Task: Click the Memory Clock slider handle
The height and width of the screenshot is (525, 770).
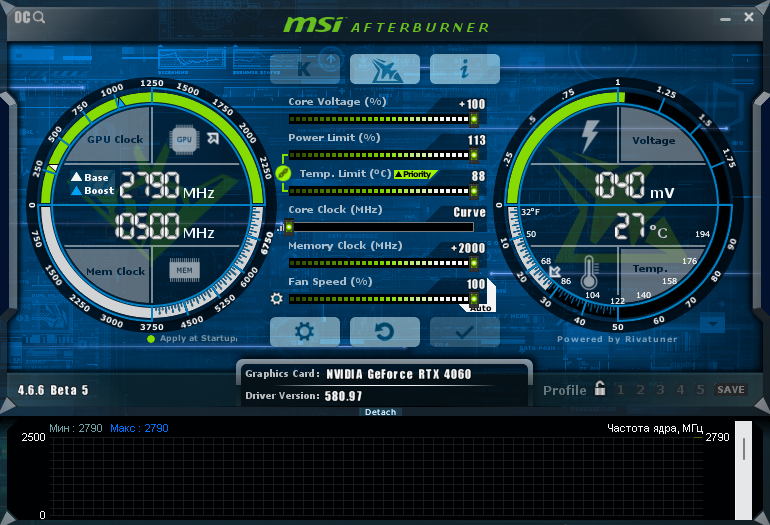Action: click(x=474, y=263)
